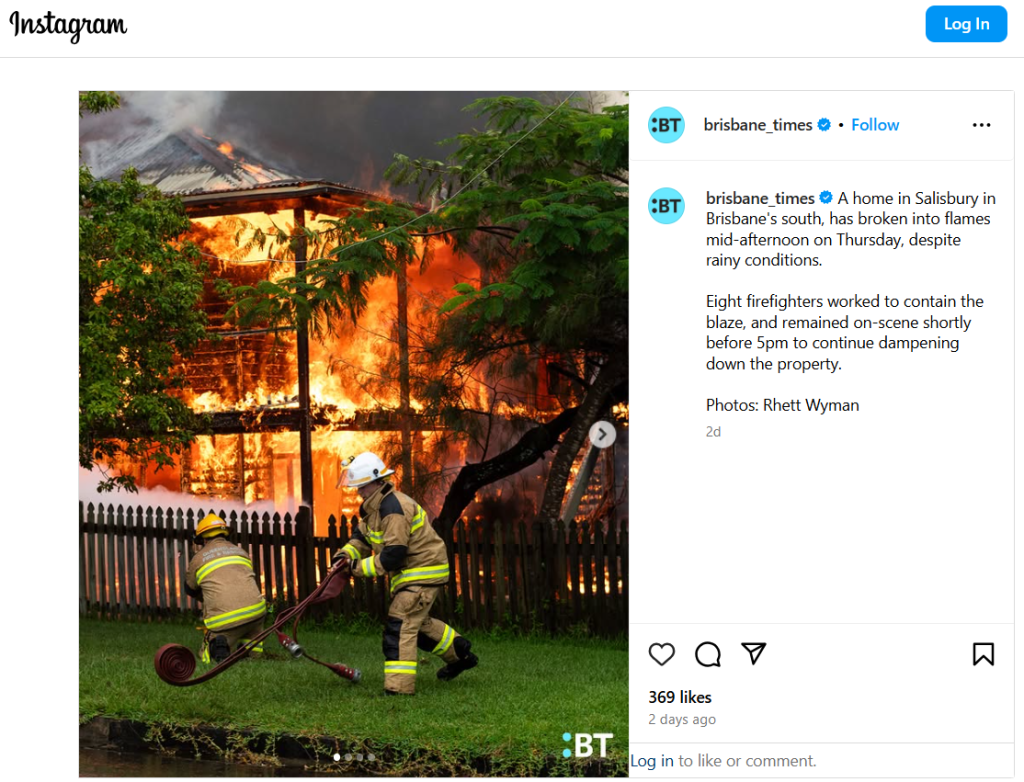Click the '2d' caption timestamp
This screenshot has height=782, width=1024.
click(713, 432)
